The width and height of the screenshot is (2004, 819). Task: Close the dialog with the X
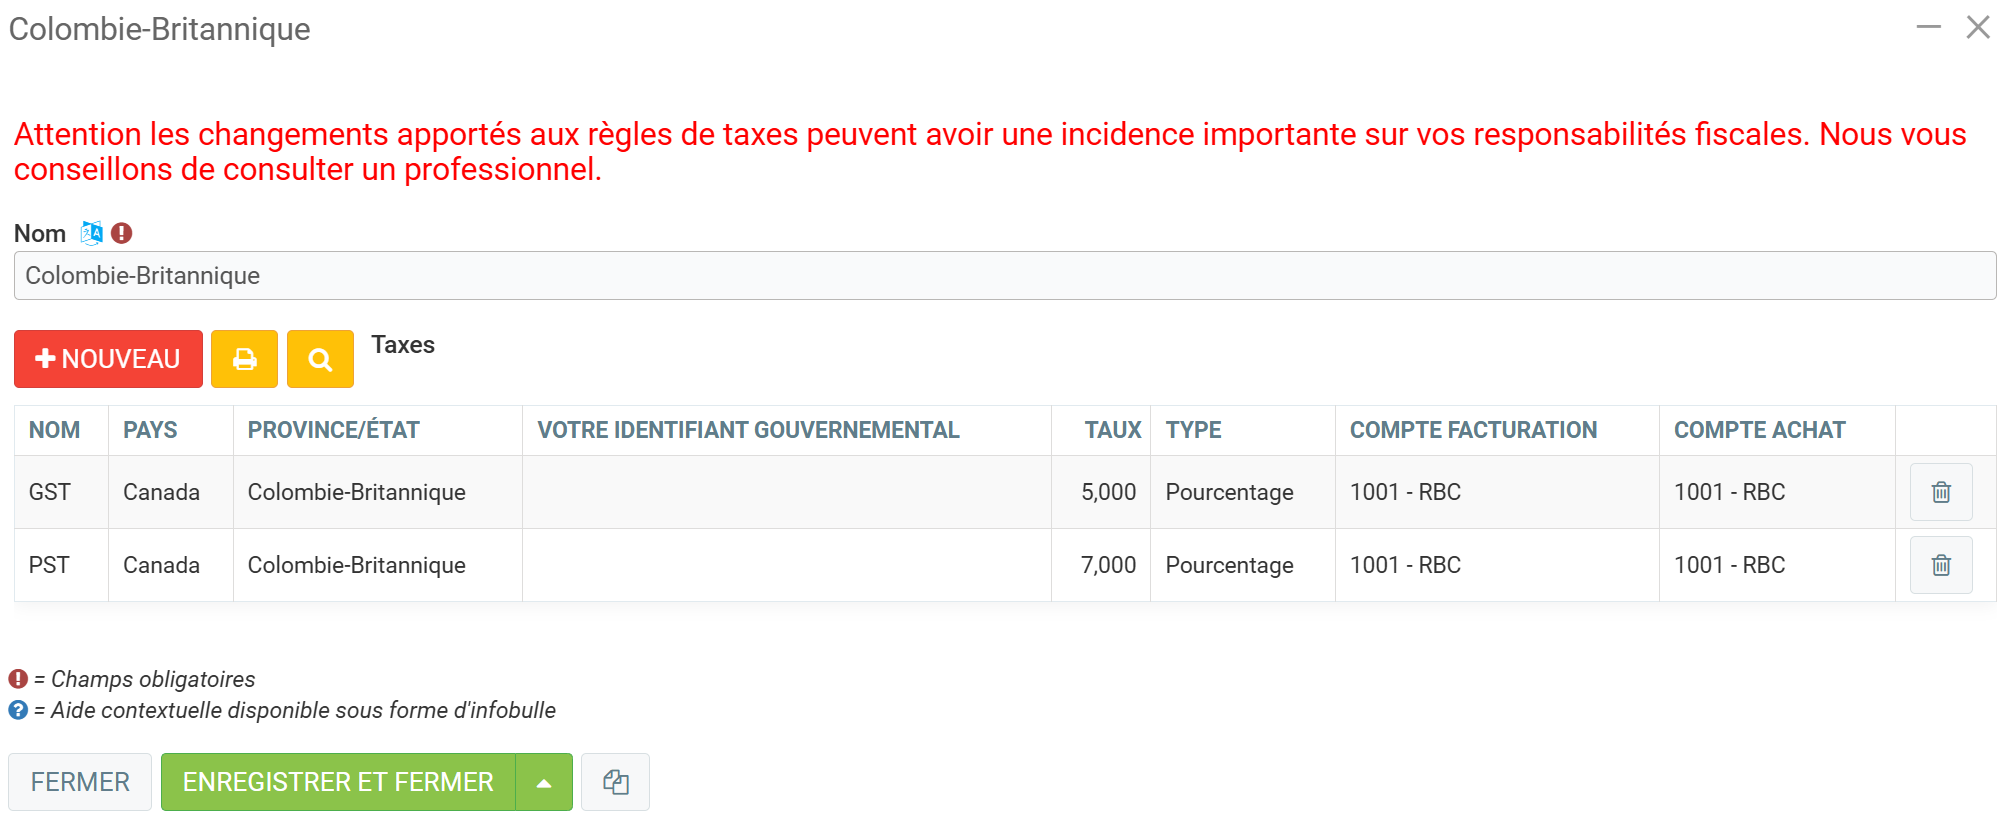1977,28
